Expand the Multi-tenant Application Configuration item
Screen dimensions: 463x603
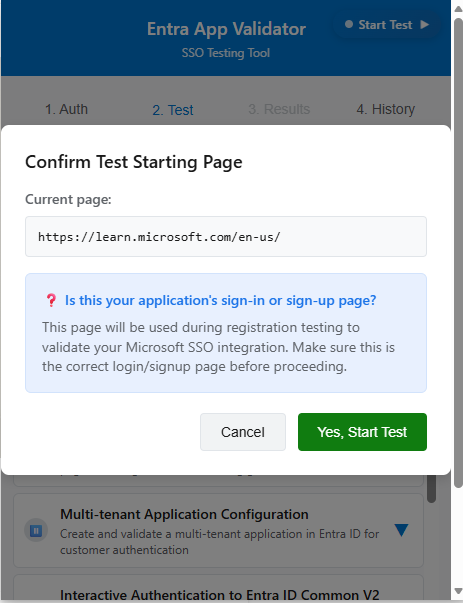coord(401,530)
